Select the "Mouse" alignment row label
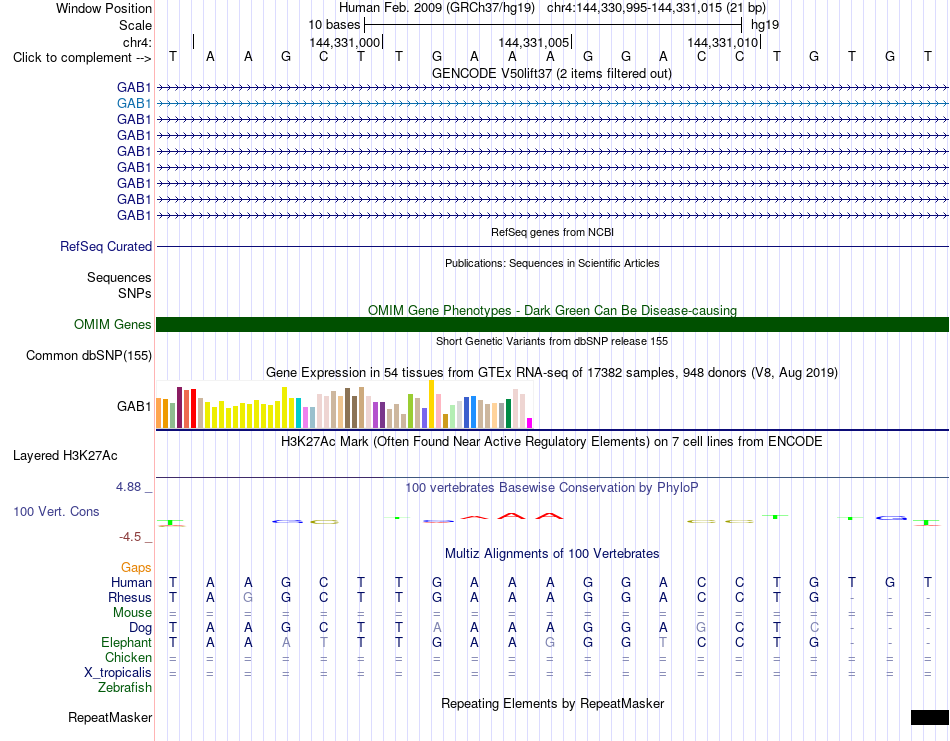Screen dimensions: 950x741 [x=132, y=613]
